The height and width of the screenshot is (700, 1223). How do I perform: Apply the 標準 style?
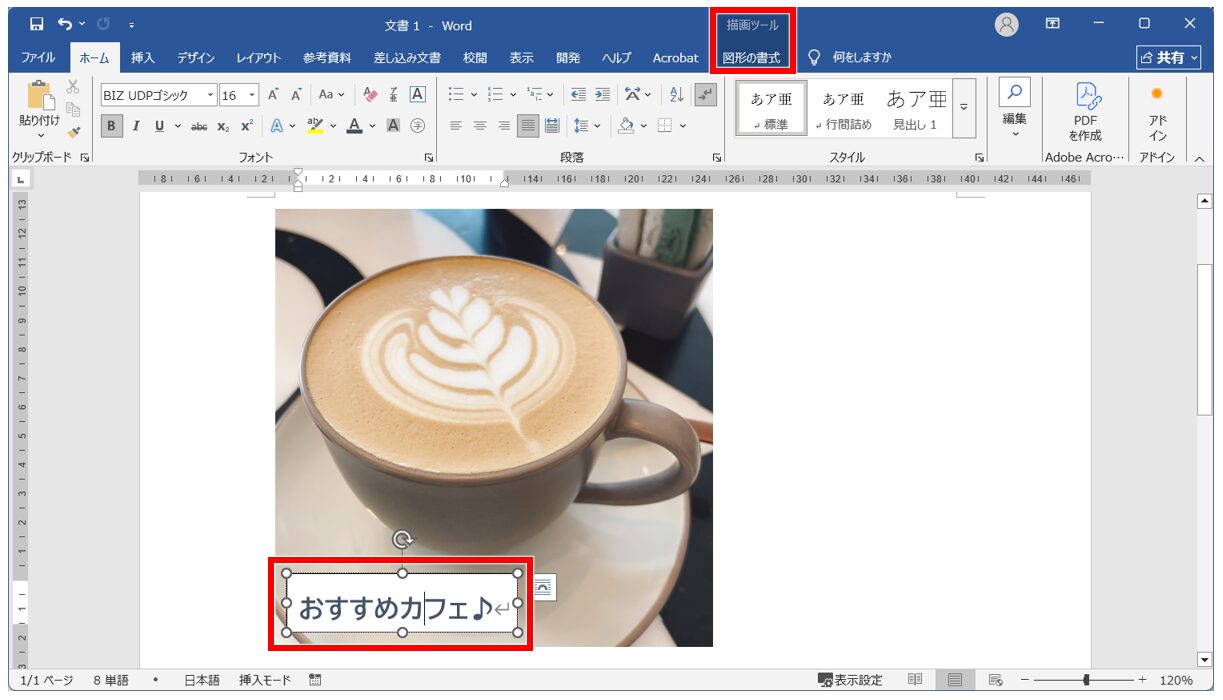click(771, 109)
